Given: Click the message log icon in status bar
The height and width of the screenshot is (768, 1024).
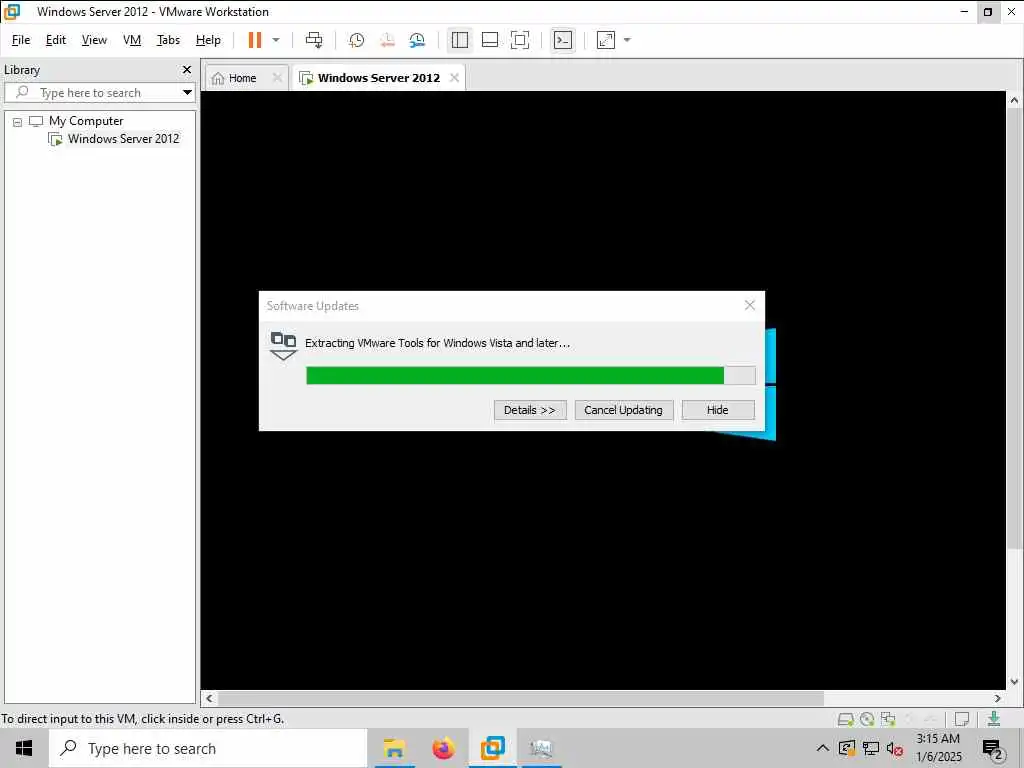Looking at the screenshot, I should coord(961,719).
